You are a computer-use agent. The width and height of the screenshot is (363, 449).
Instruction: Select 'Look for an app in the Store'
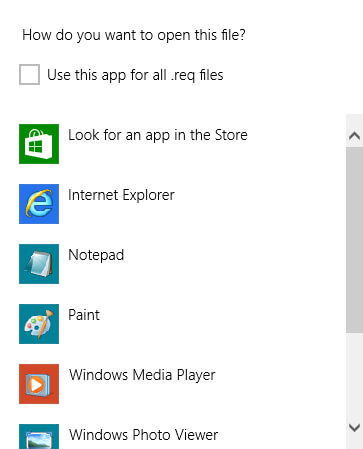[158, 135]
